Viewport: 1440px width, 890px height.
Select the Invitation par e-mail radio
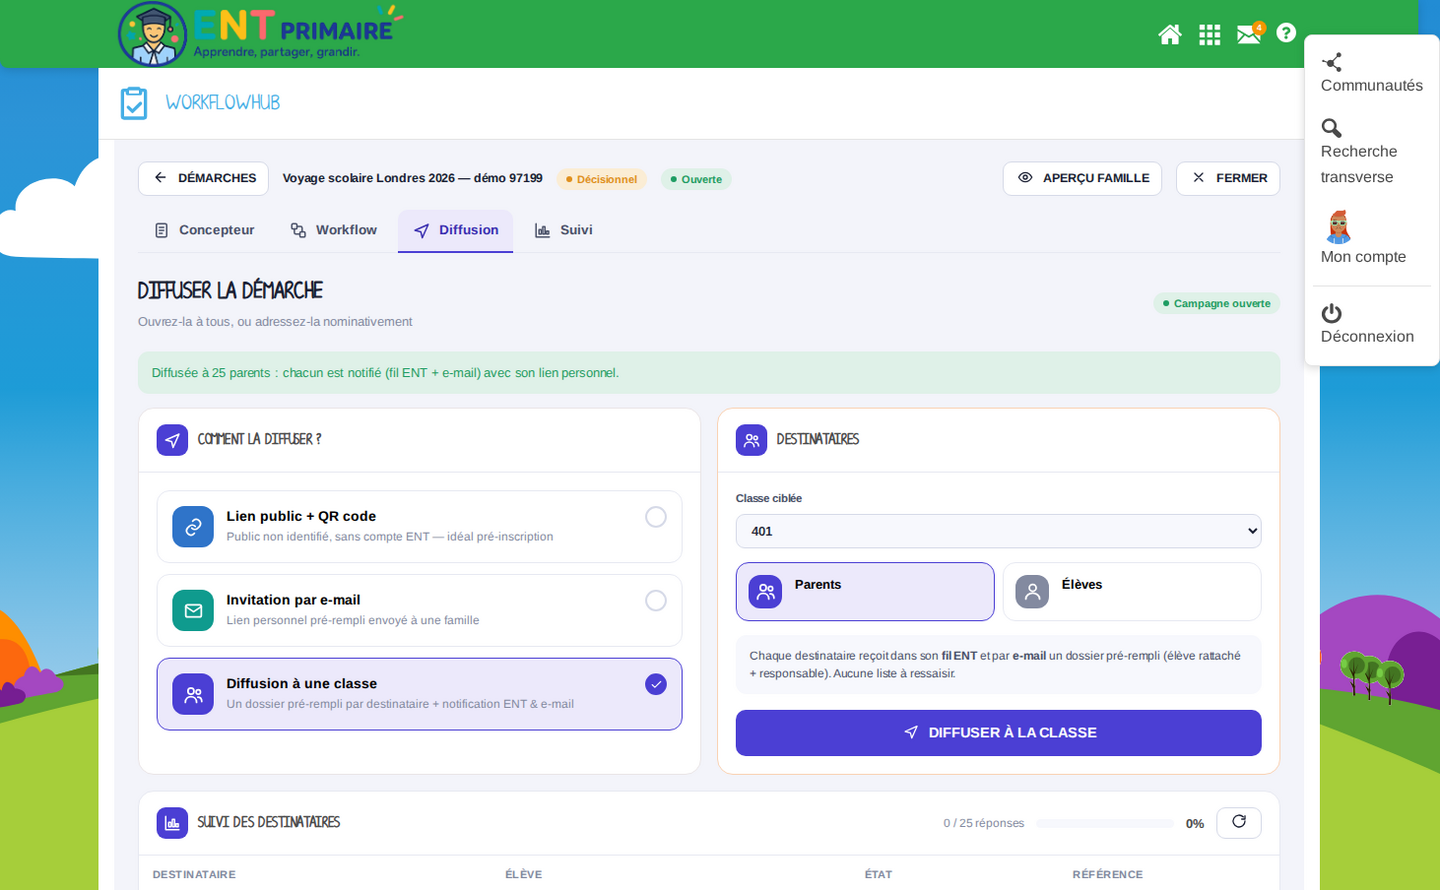point(656,600)
